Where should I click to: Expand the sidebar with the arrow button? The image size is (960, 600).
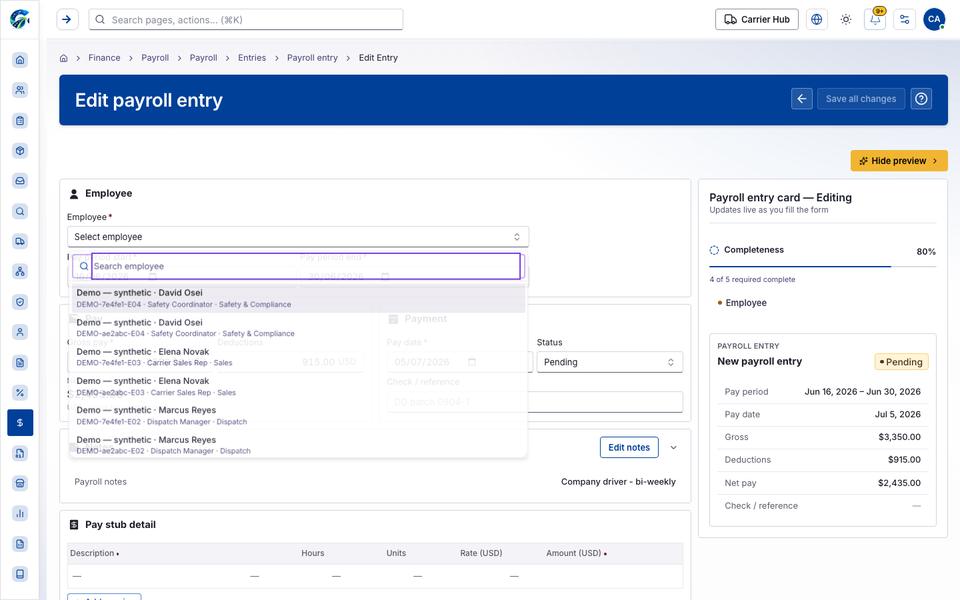click(67, 20)
